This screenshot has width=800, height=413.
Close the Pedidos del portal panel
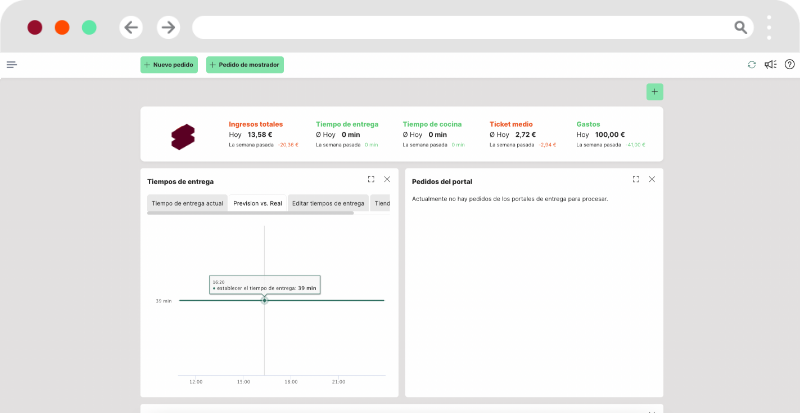click(x=652, y=179)
